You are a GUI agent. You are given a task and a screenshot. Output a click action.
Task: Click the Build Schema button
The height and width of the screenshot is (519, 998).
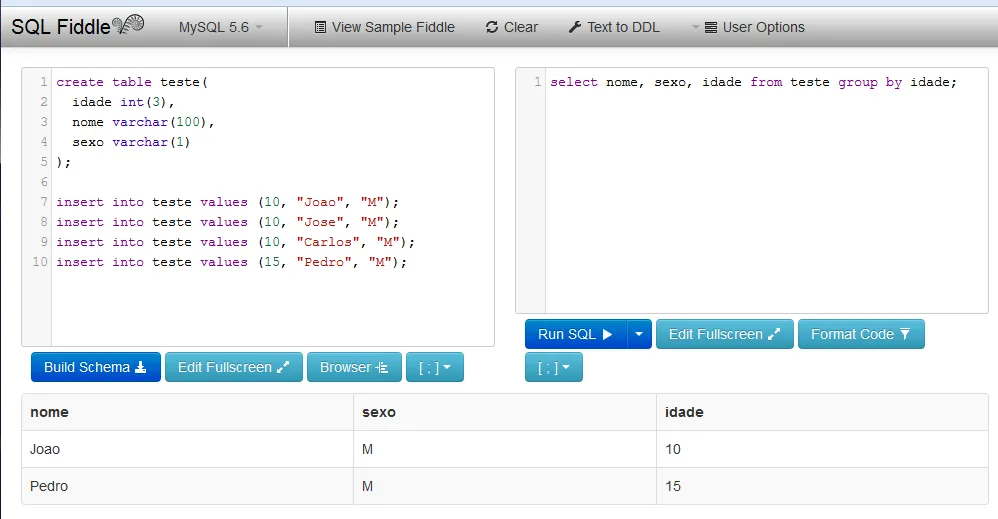95,367
